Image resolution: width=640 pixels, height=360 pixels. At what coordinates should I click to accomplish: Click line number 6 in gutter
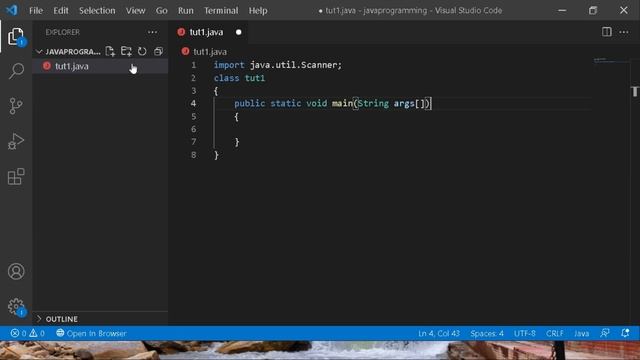coord(193,129)
